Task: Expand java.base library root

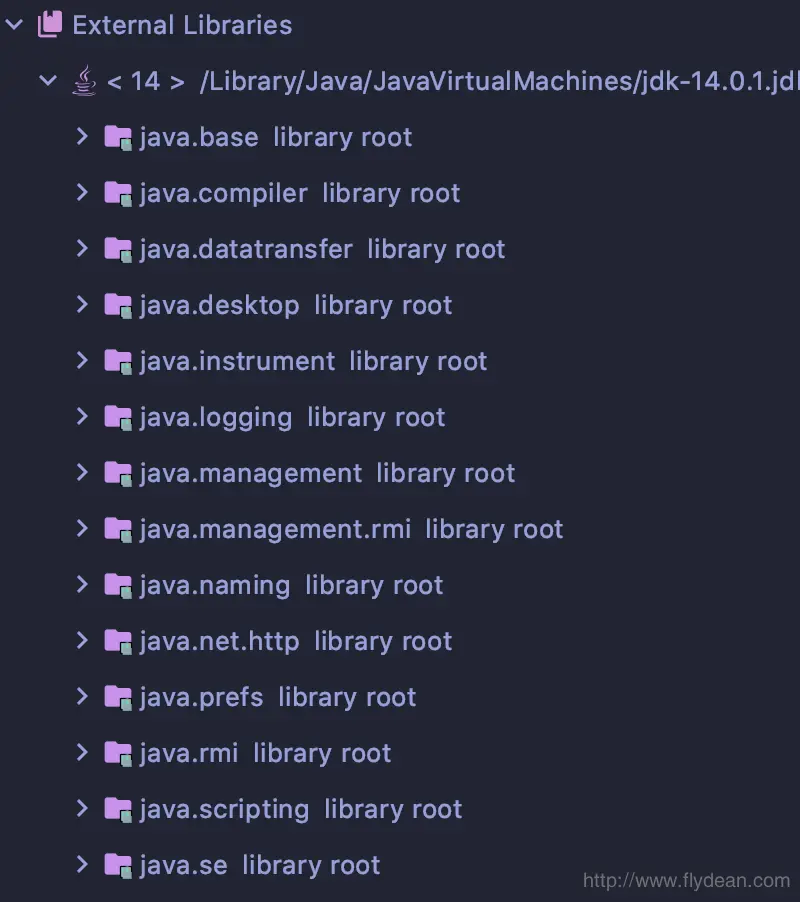Action: click(82, 136)
